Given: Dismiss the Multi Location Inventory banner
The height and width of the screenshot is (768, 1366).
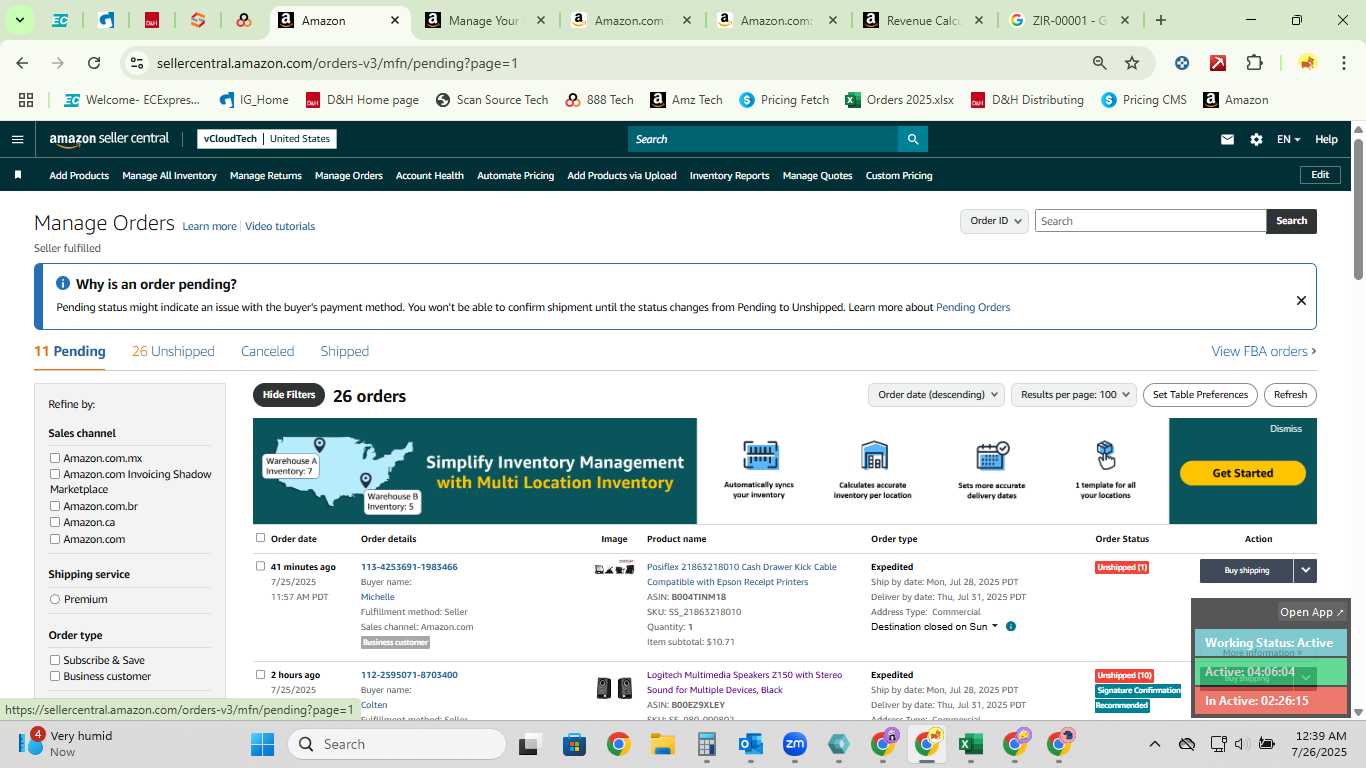Looking at the screenshot, I should (1285, 429).
